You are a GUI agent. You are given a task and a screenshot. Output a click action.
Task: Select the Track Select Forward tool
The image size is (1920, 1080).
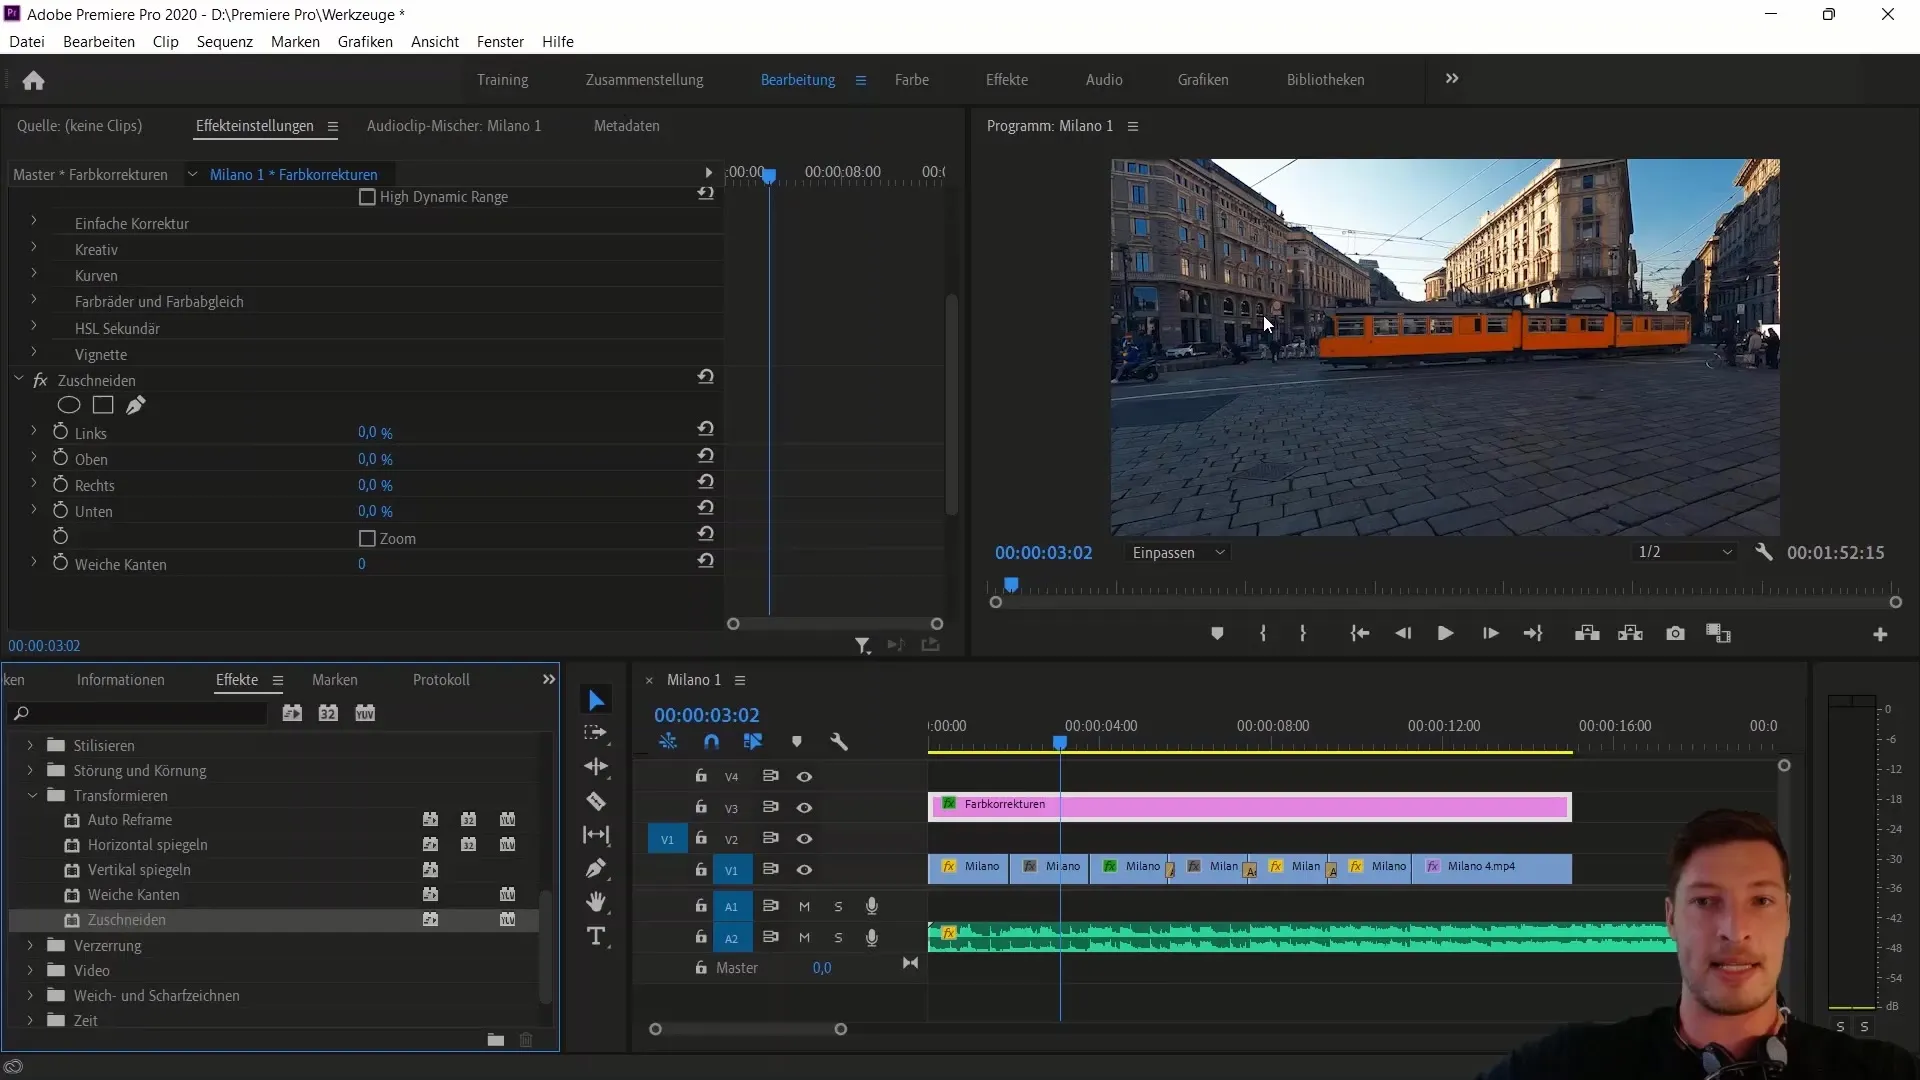(x=596, y=733)
